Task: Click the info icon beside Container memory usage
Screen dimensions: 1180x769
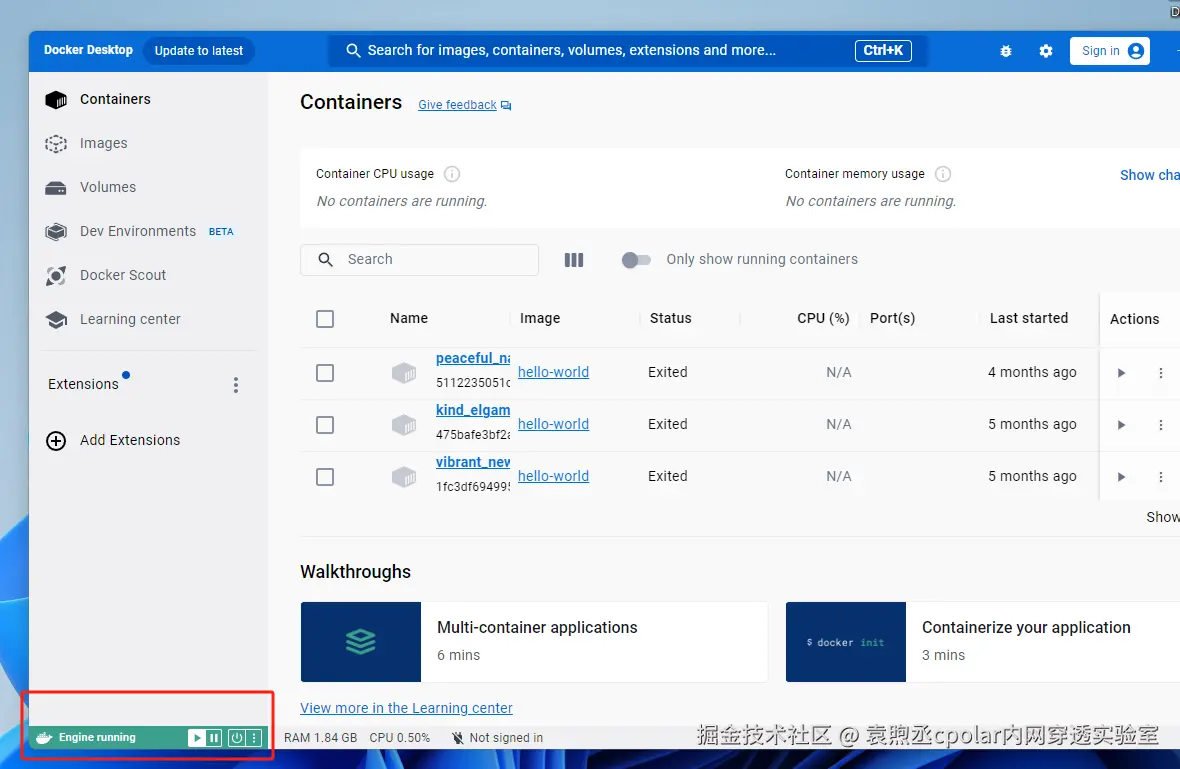Action: 942,174
